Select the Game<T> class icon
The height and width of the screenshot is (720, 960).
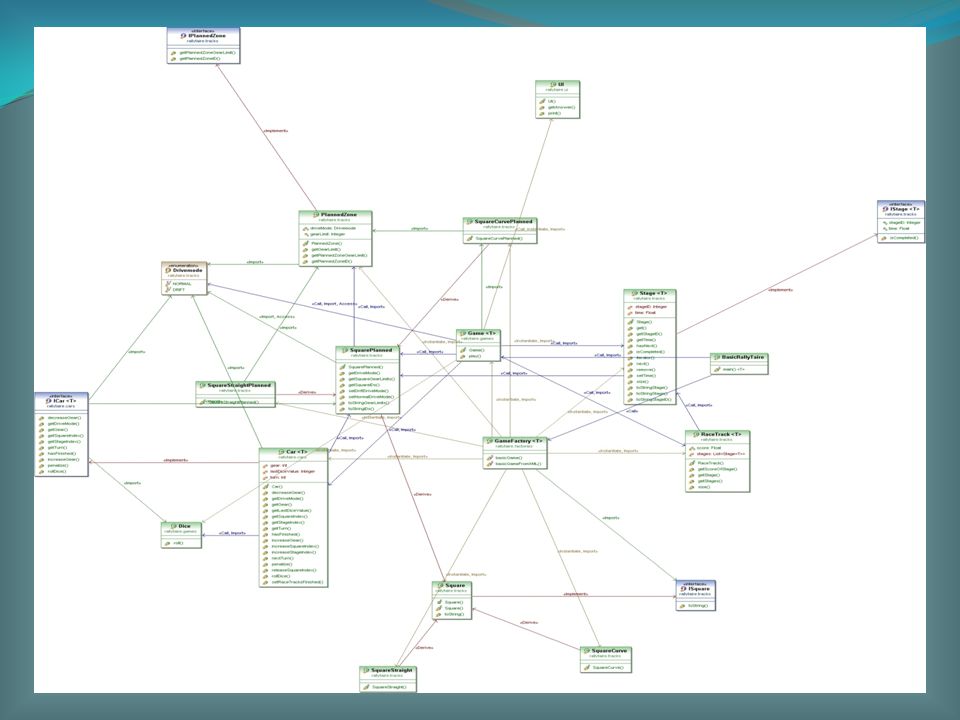pyautogui.click(x=463, y=334)
